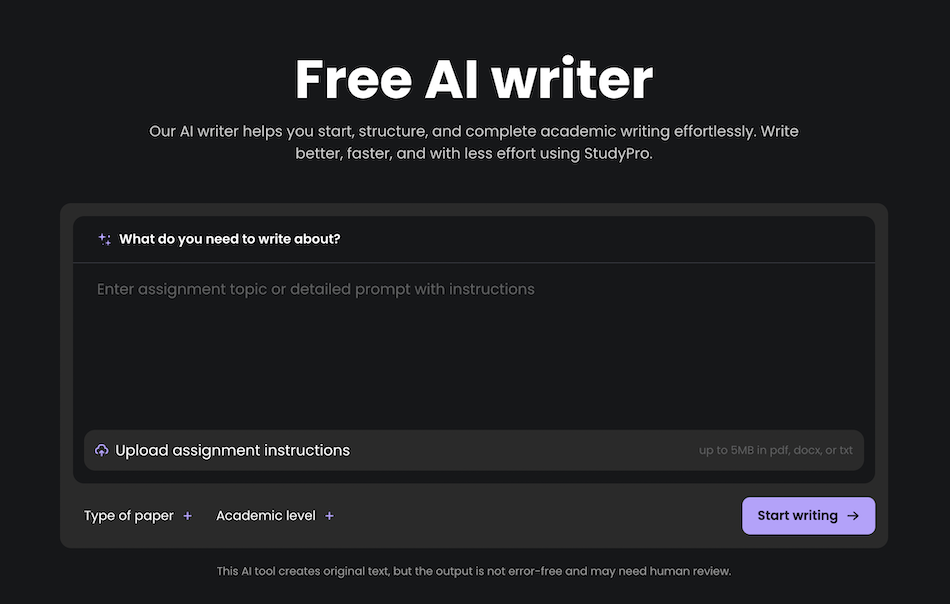Click the "up to 5MB" file format hint
This screenshot has width=950, height=604.
(775, 450)
